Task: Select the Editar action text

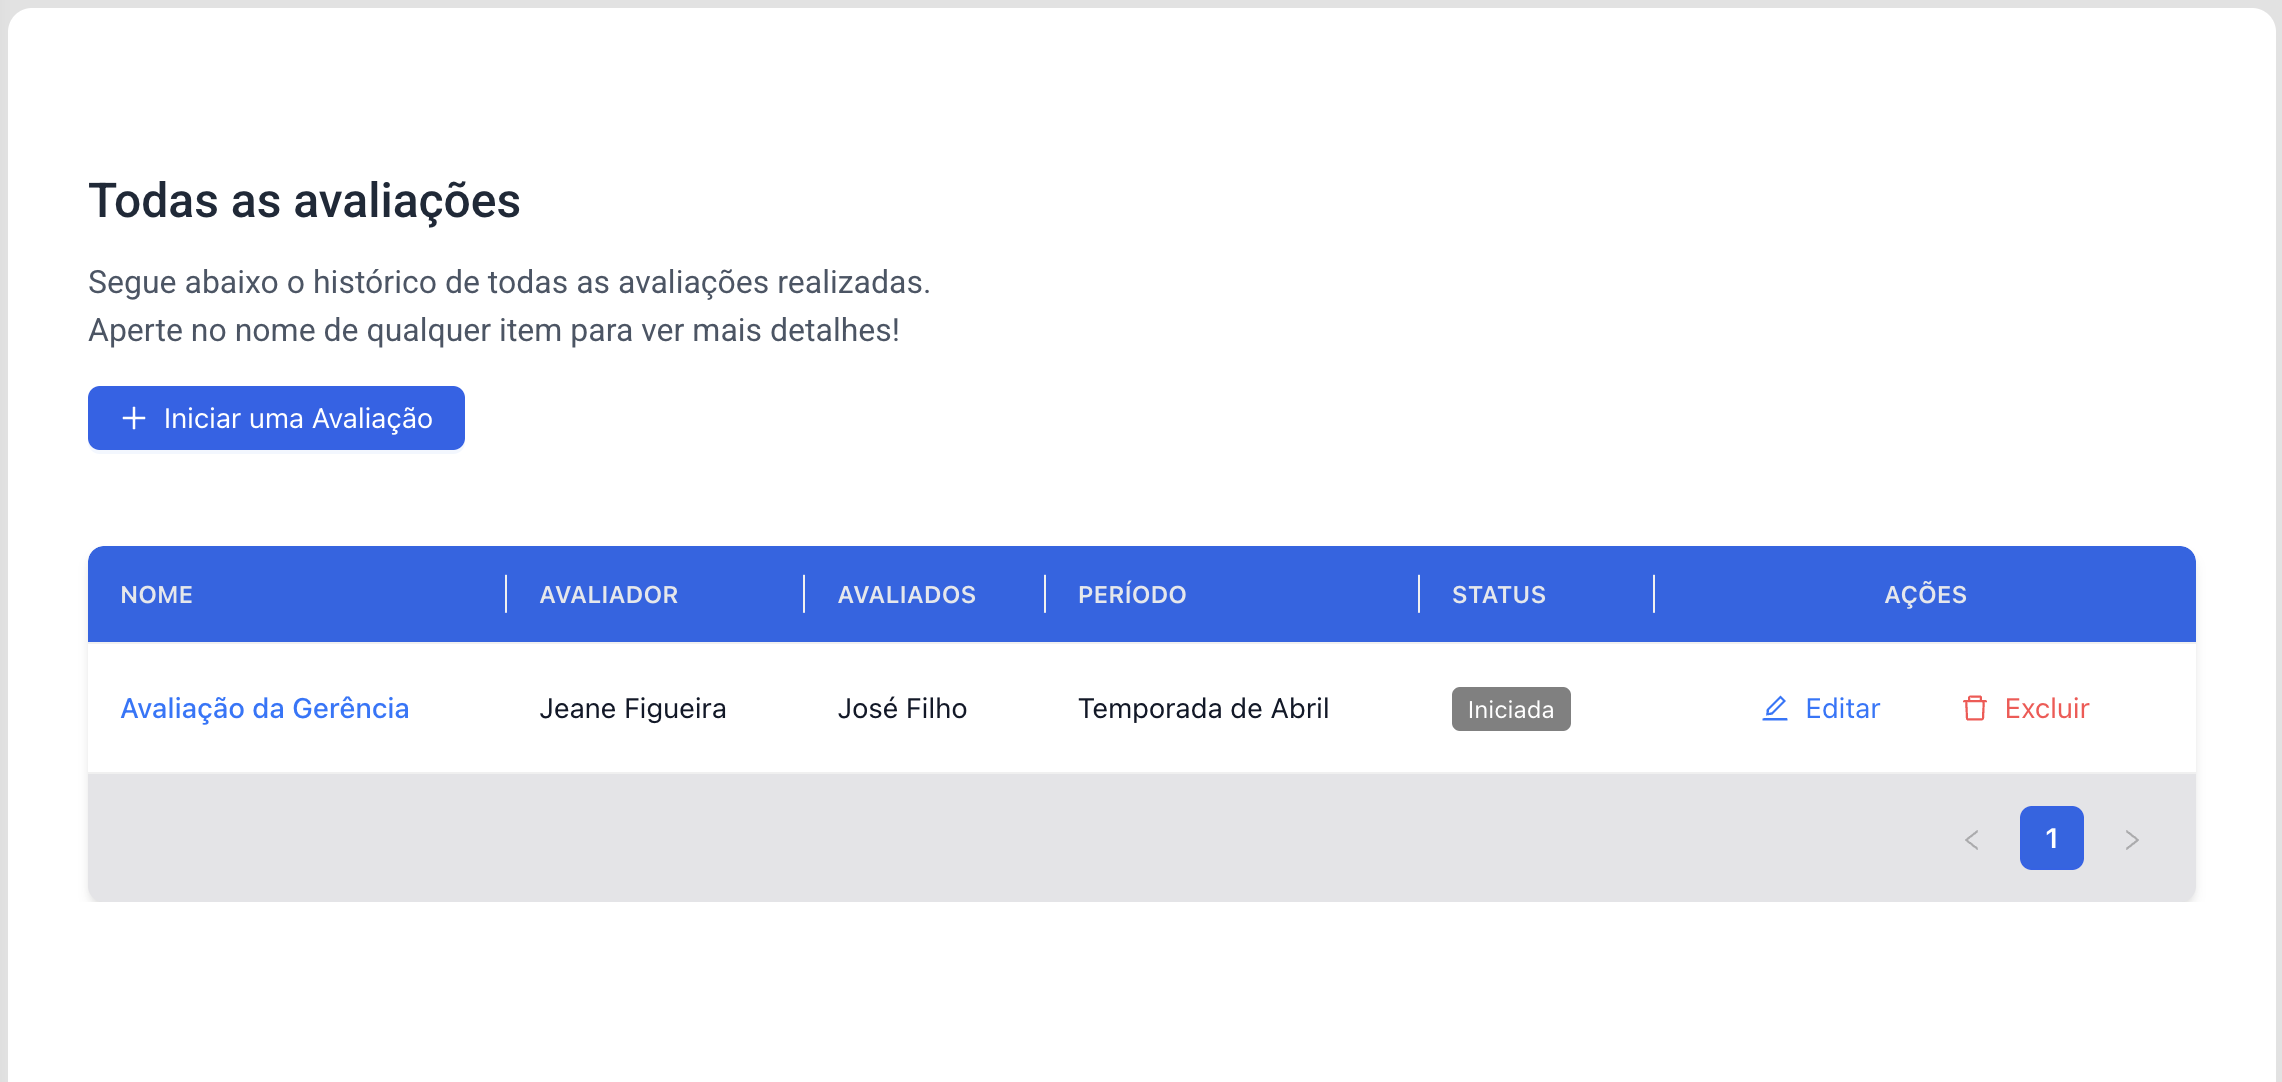Action: [1842, 708]
